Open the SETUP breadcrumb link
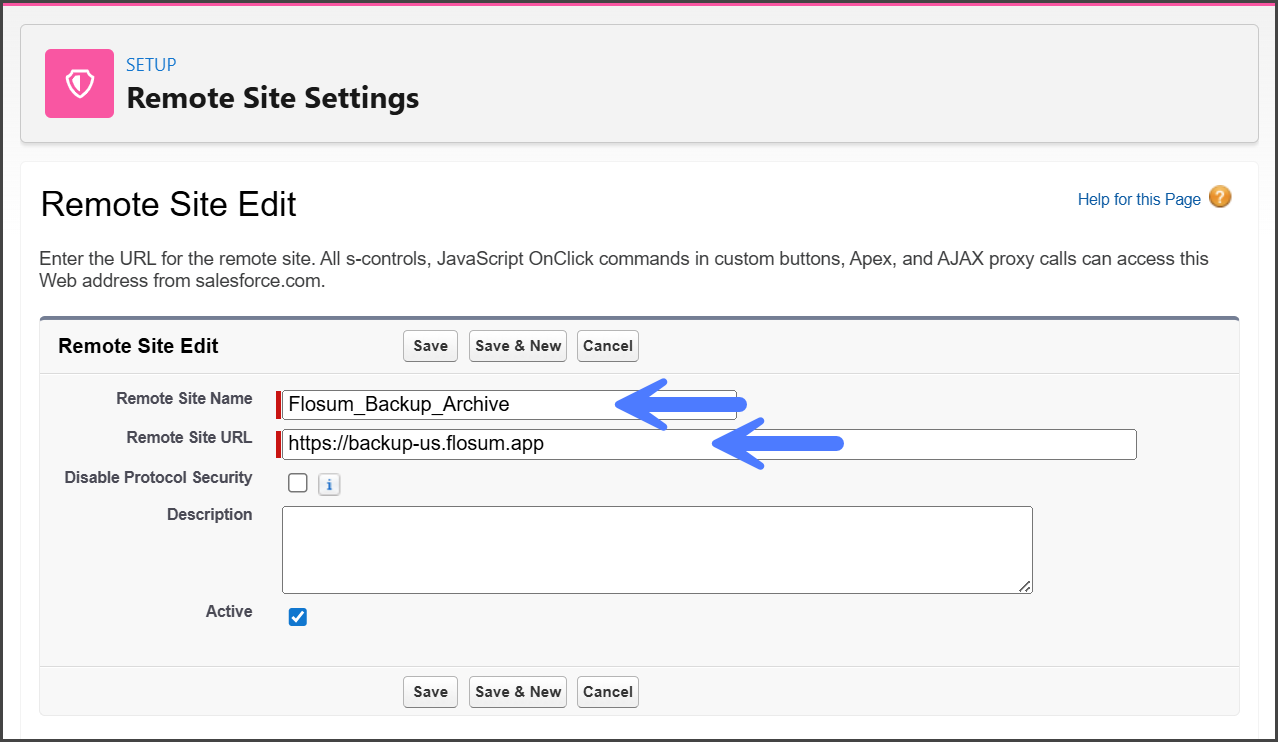Image resolution: width=1278 pixels, height=742 pixels. [151, 65]
